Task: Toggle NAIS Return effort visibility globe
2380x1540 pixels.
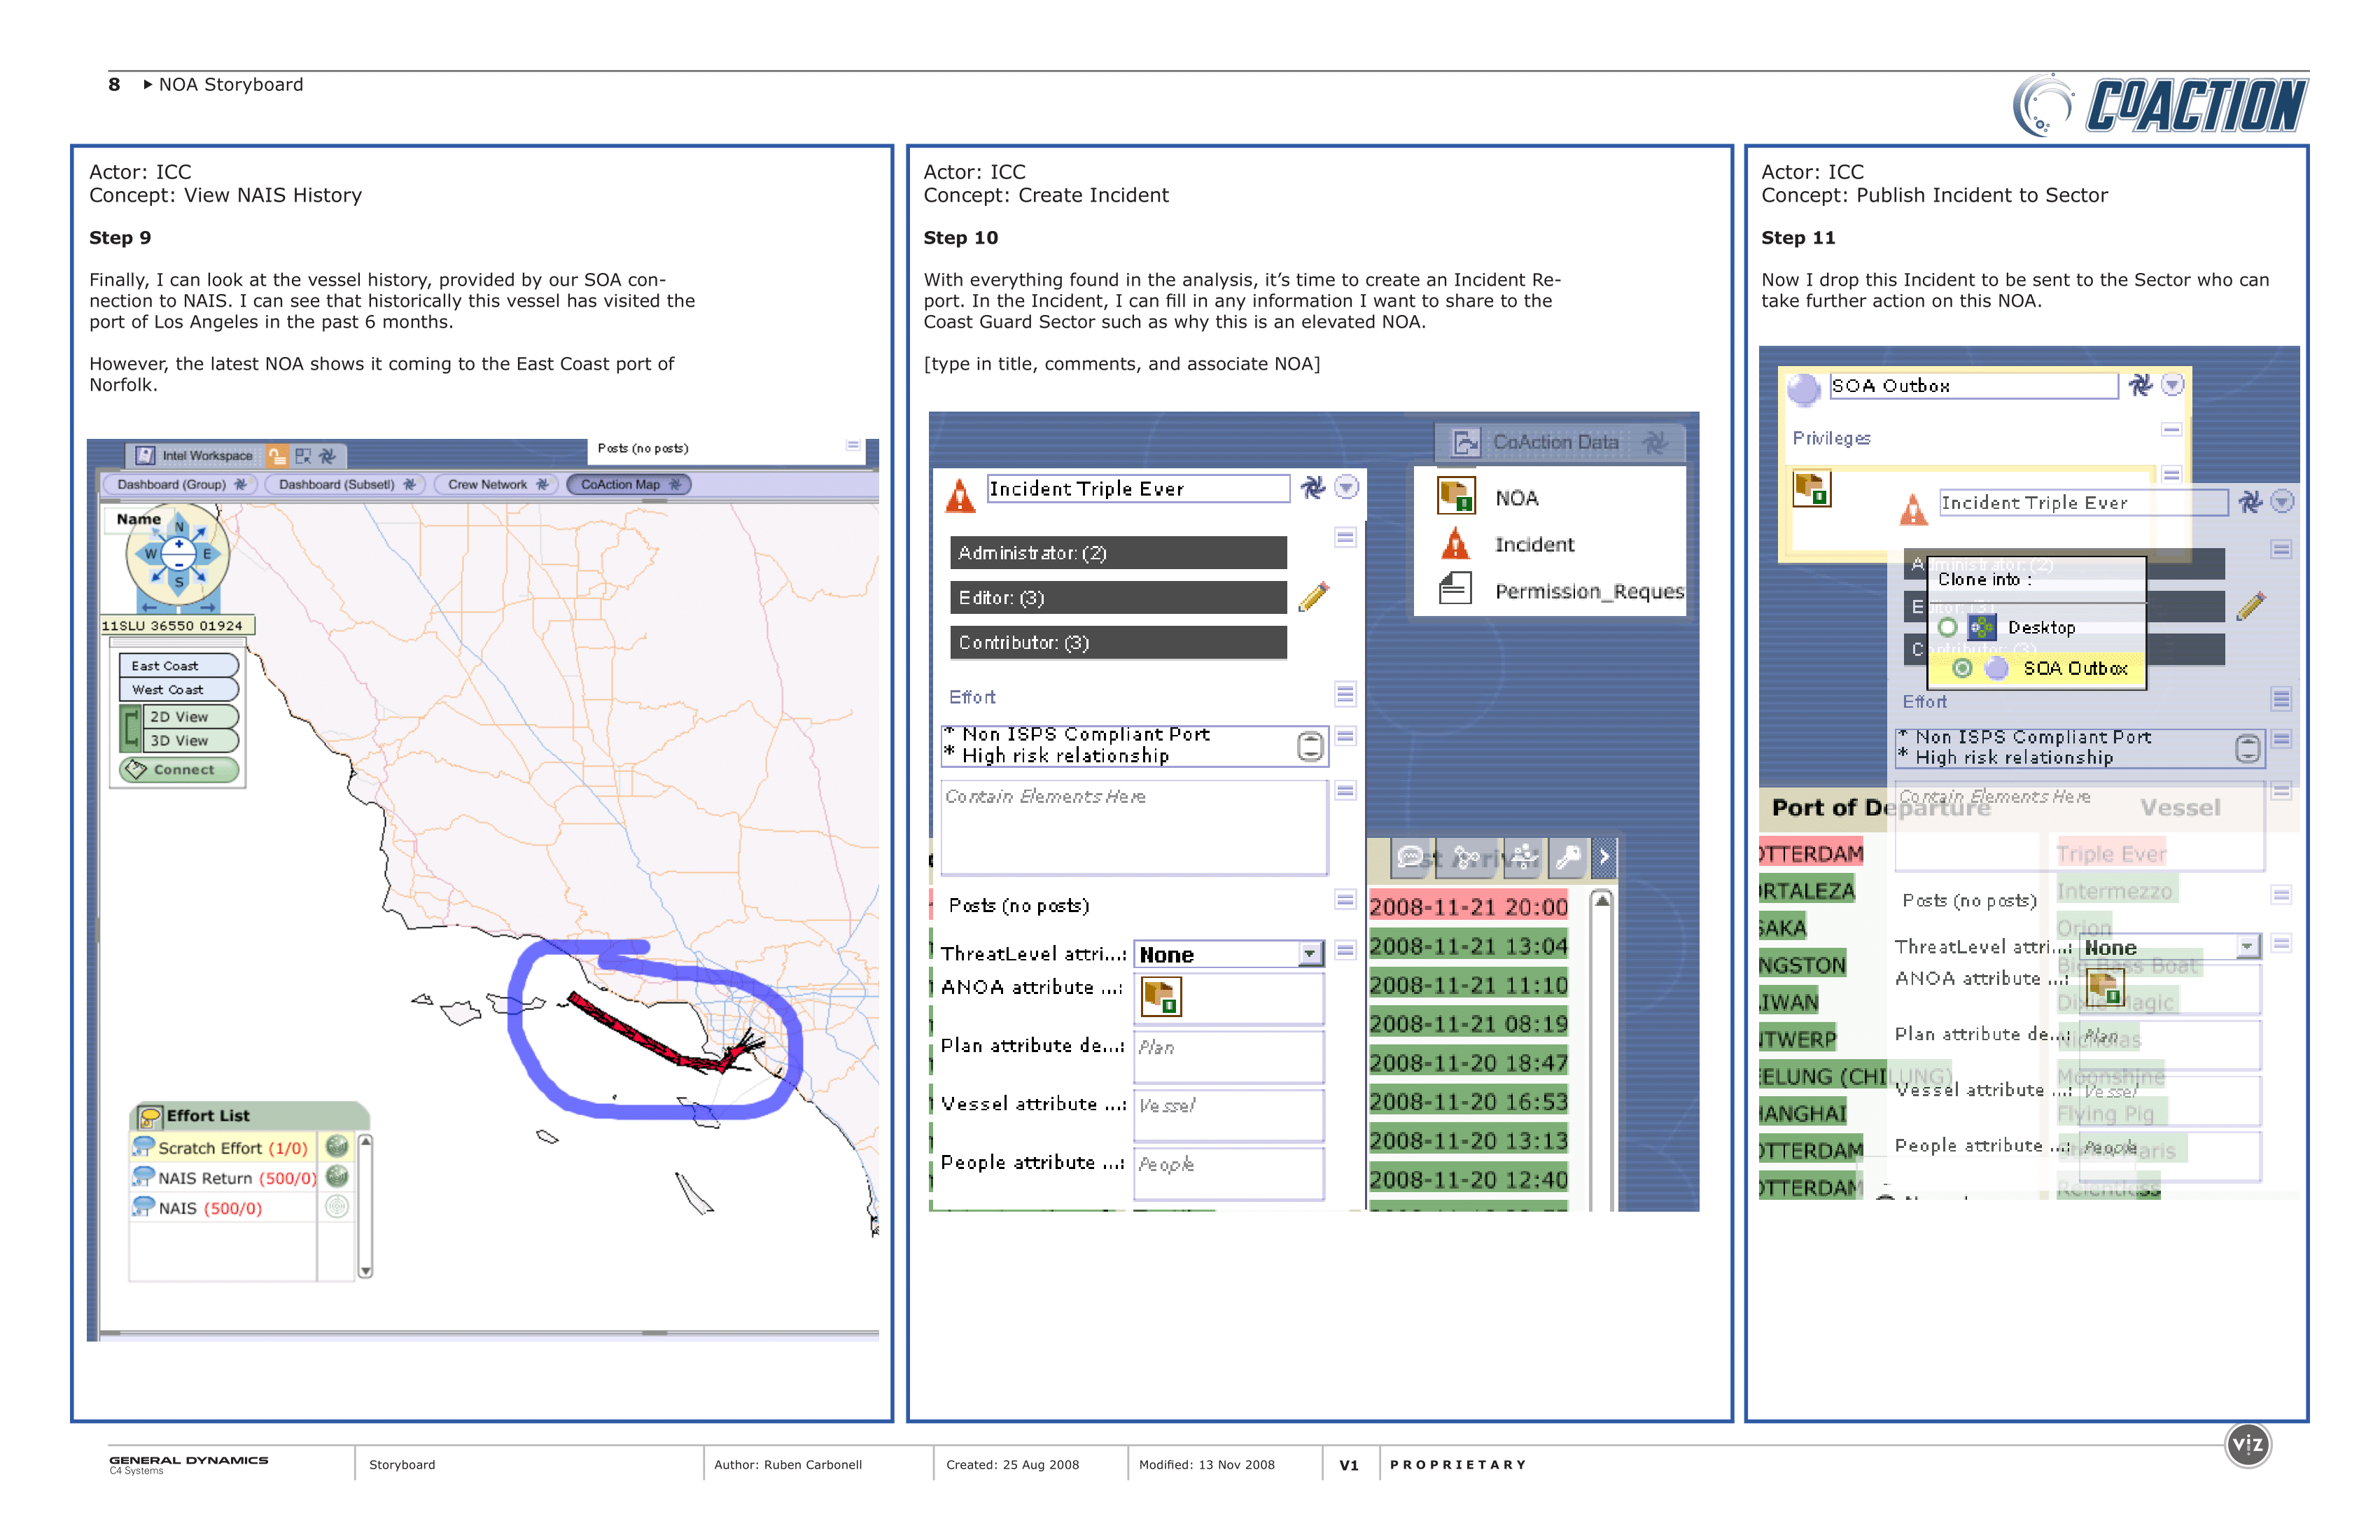Action: tap(337, 1177)
